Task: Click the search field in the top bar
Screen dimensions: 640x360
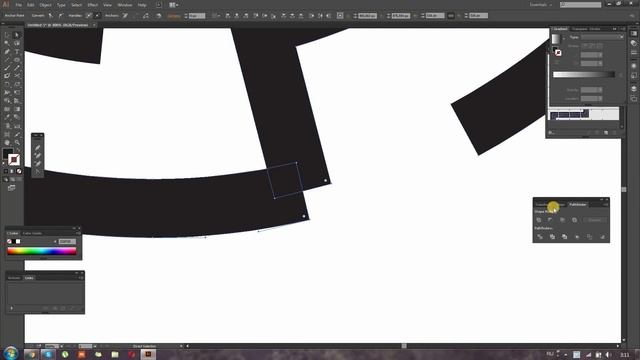Action: pyautogui.click(x=581, y=5)
